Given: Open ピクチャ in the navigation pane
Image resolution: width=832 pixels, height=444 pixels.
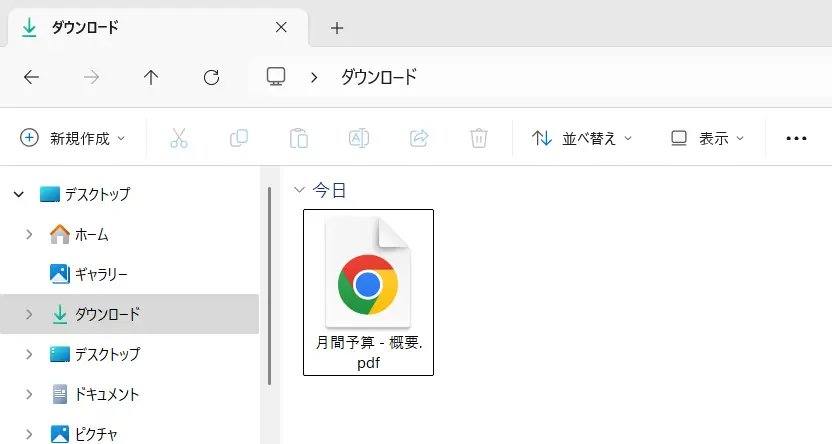Looking at the screenshot, I should (x=84, y=434).
